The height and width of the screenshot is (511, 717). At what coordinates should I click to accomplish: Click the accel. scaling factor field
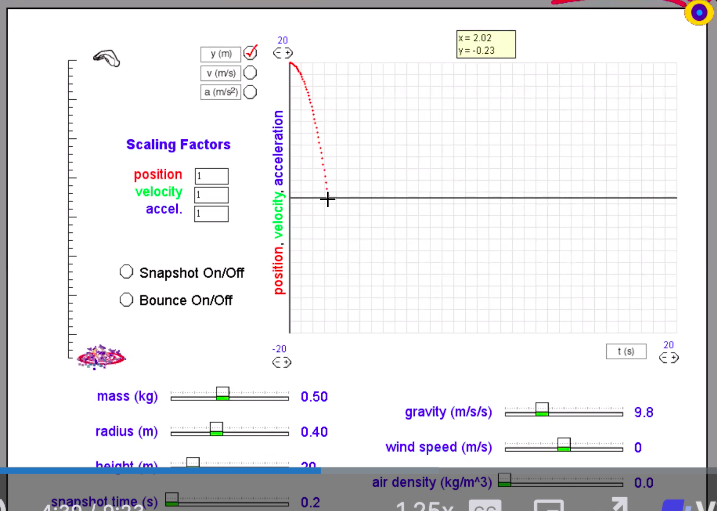[211, 213]
